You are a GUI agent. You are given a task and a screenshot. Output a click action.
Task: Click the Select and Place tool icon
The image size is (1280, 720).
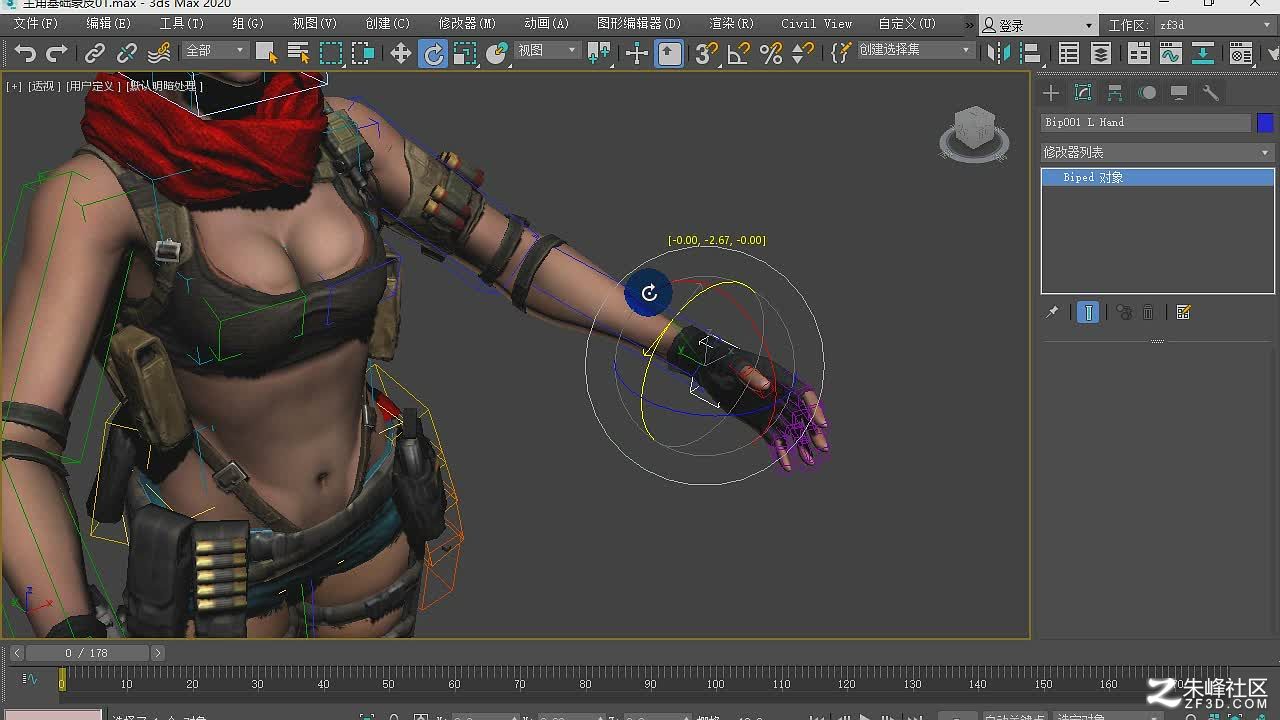pos(497,53)
